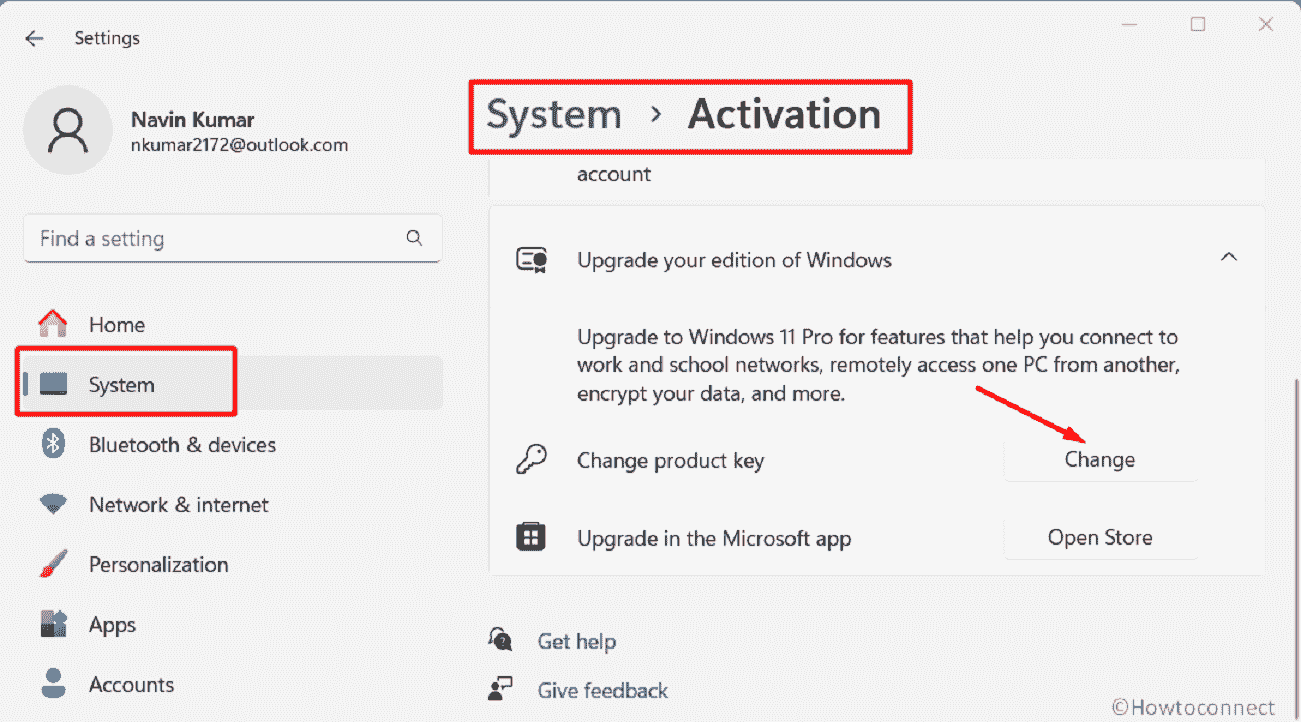
Task: Select the Bluetooth & devices icon
Action: point(54,444)
